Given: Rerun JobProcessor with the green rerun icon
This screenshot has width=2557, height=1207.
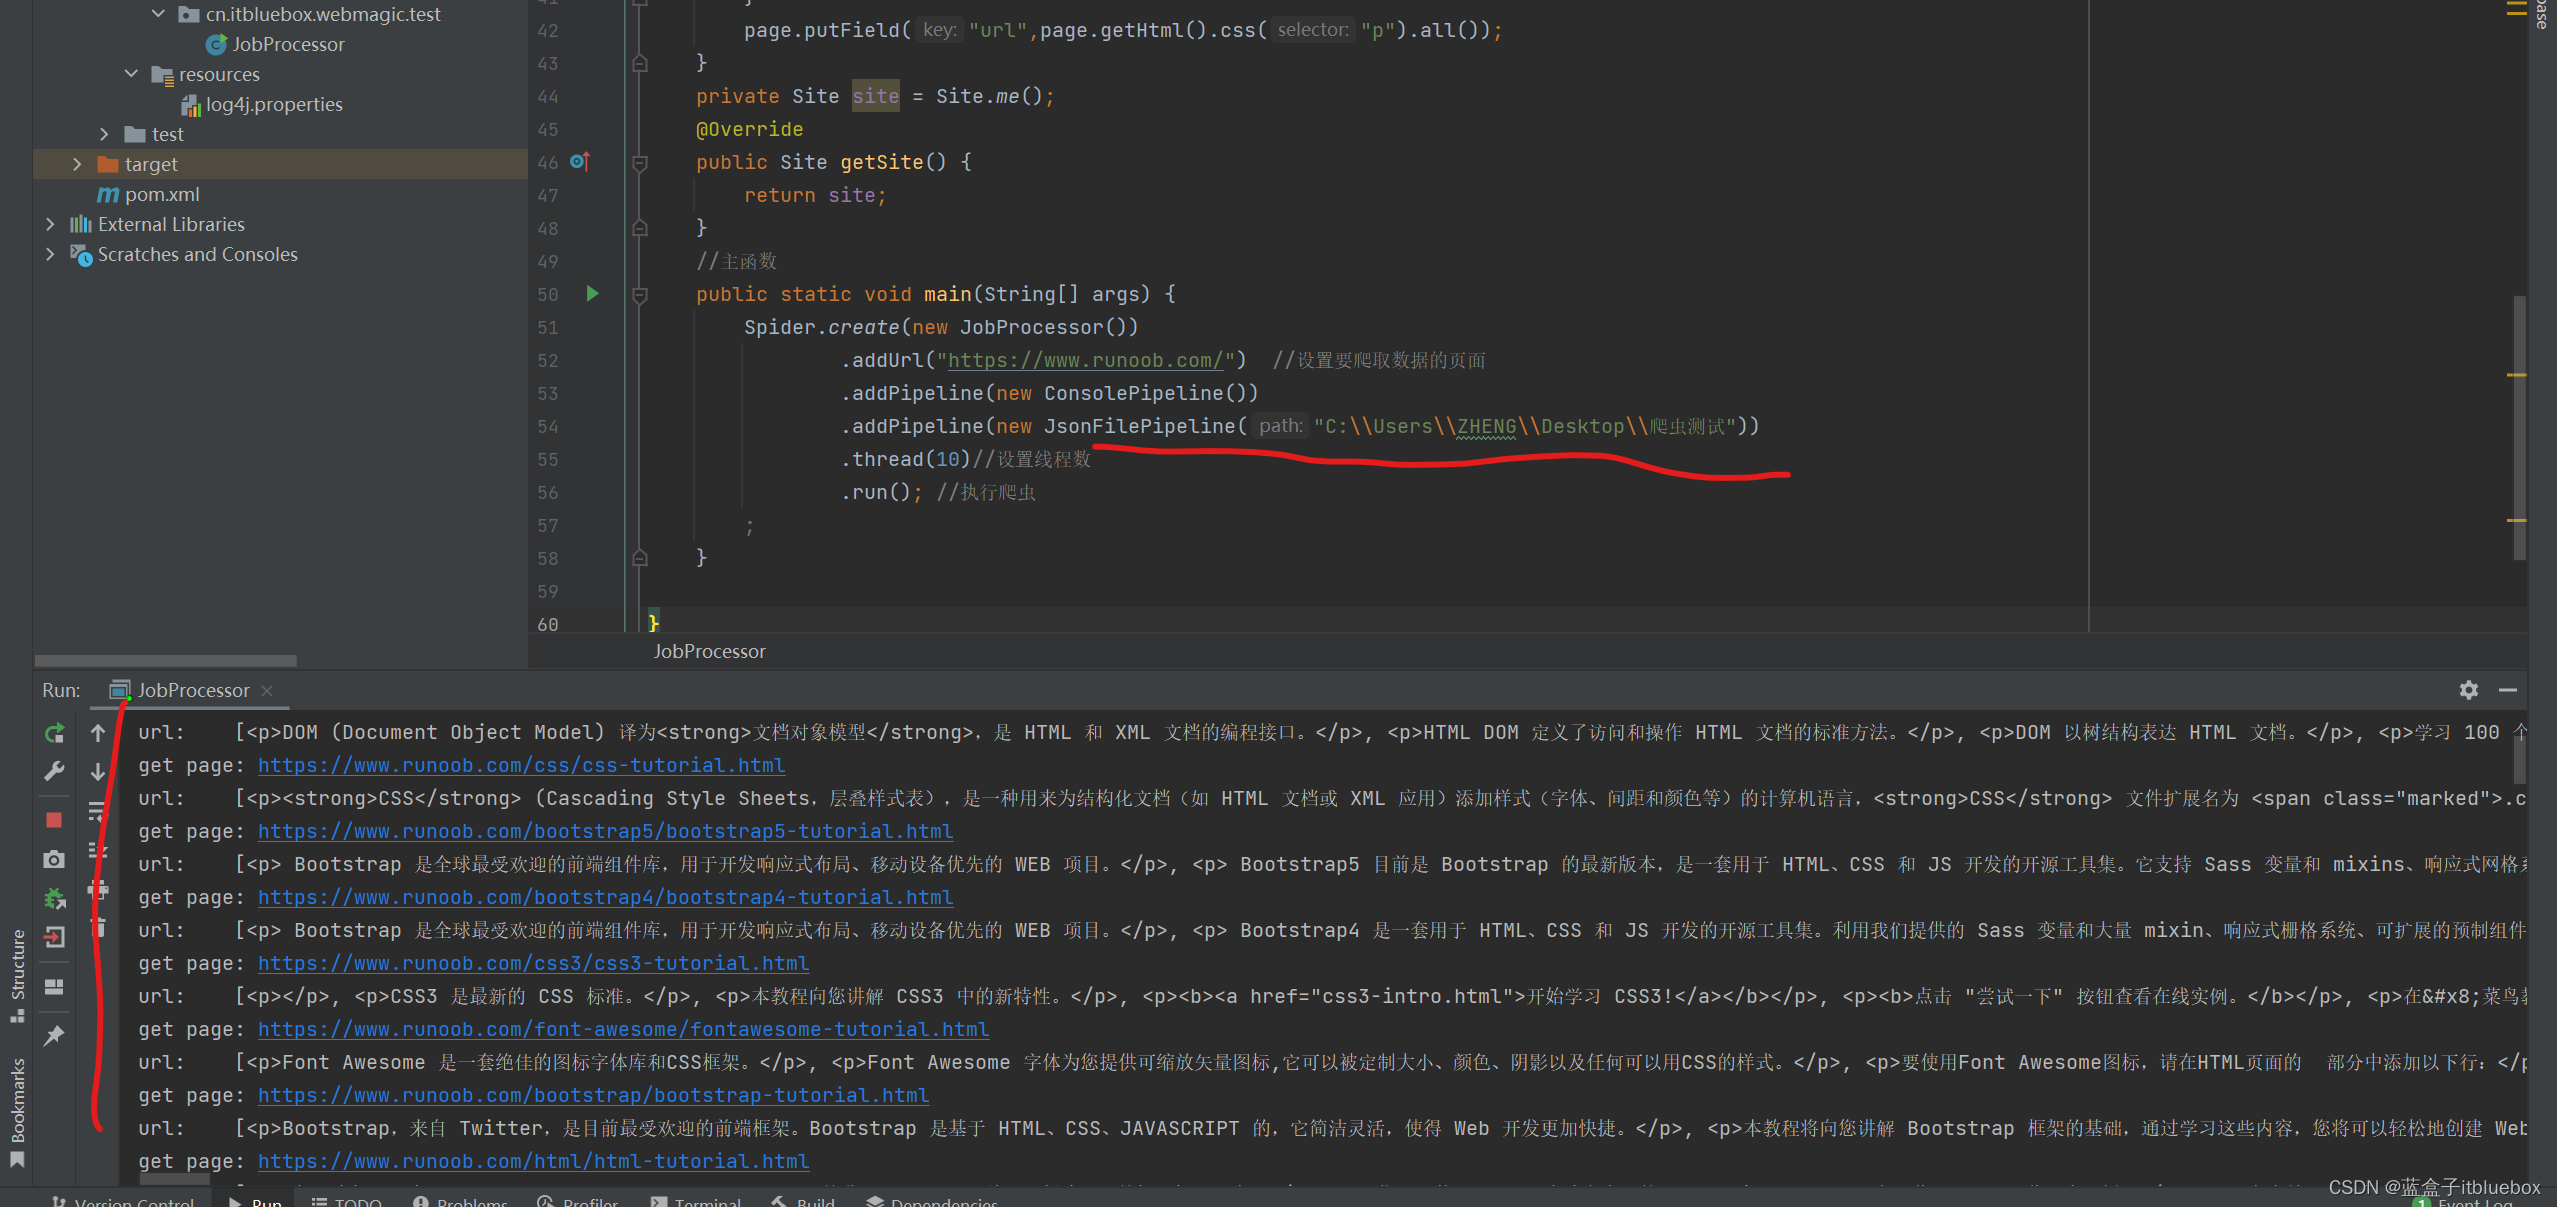Looking at the screenshot, I should pos(54,733).
